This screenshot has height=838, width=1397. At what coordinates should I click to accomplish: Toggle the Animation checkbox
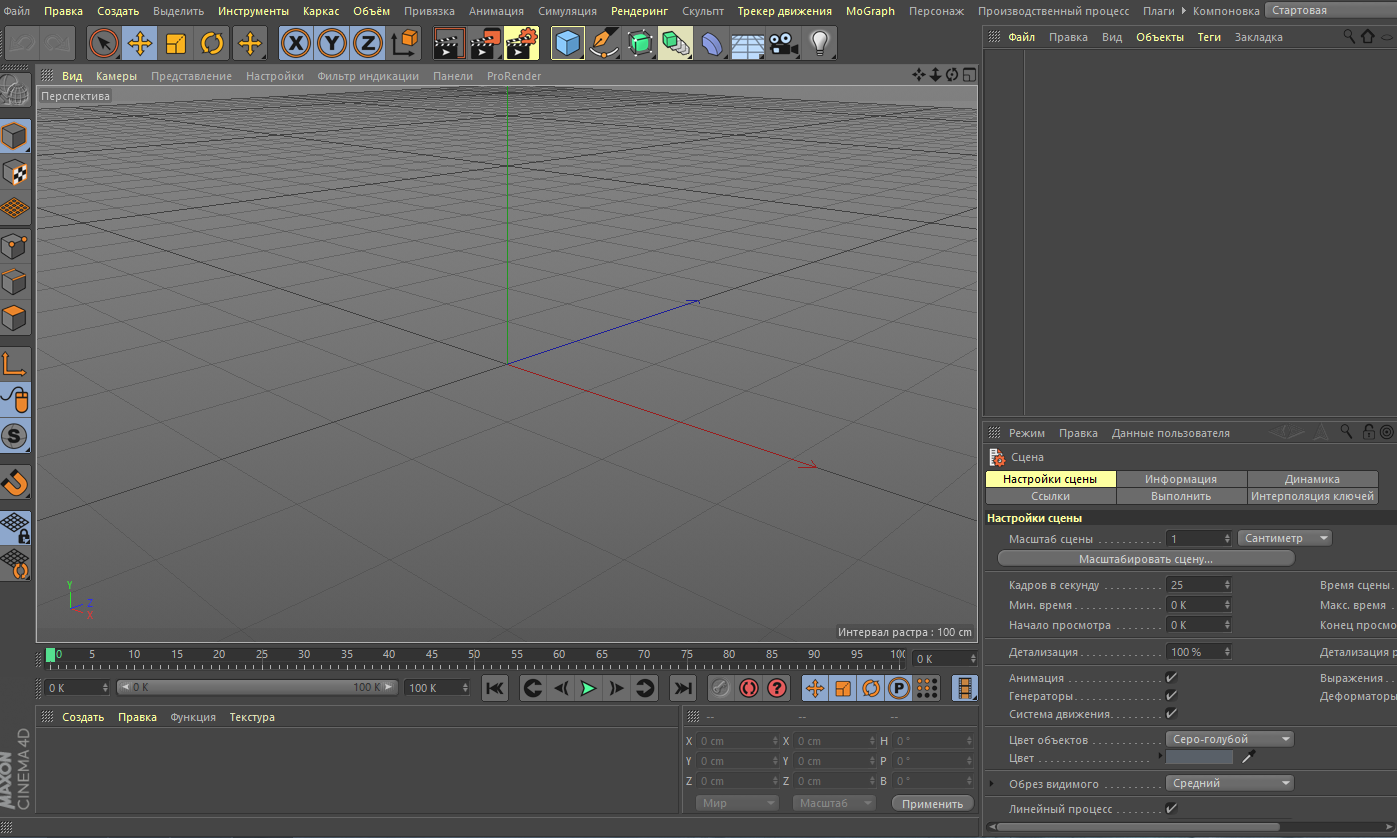(x=1172, y=678)
